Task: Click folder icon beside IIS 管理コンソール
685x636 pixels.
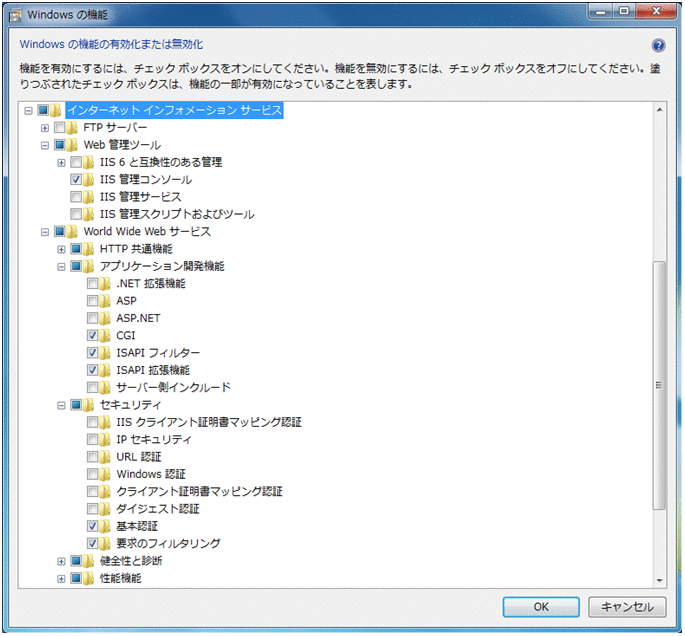Action: 88,180
